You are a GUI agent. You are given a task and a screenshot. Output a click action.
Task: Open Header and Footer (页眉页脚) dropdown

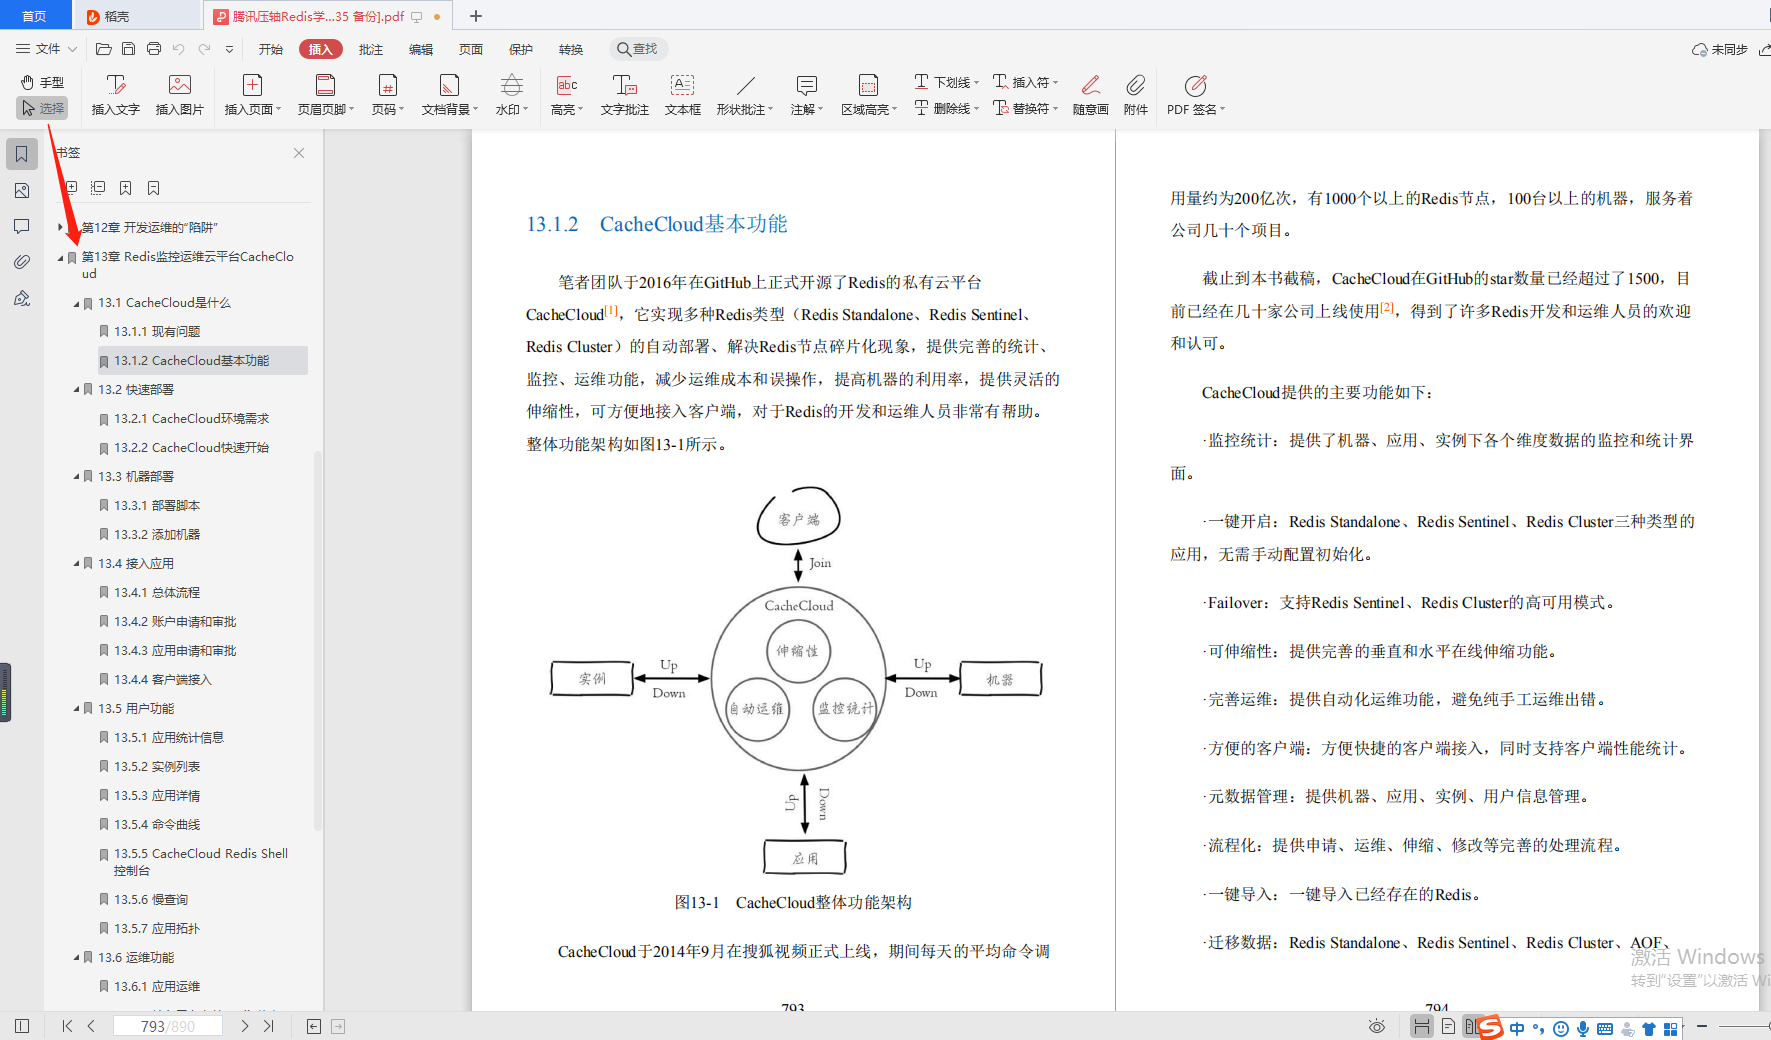tap(325, 95)
